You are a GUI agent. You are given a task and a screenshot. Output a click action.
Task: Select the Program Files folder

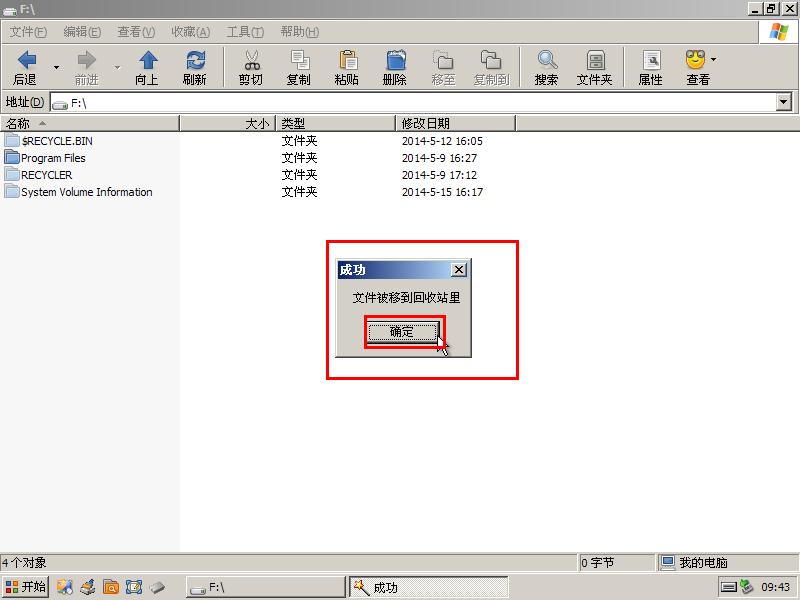45,158
